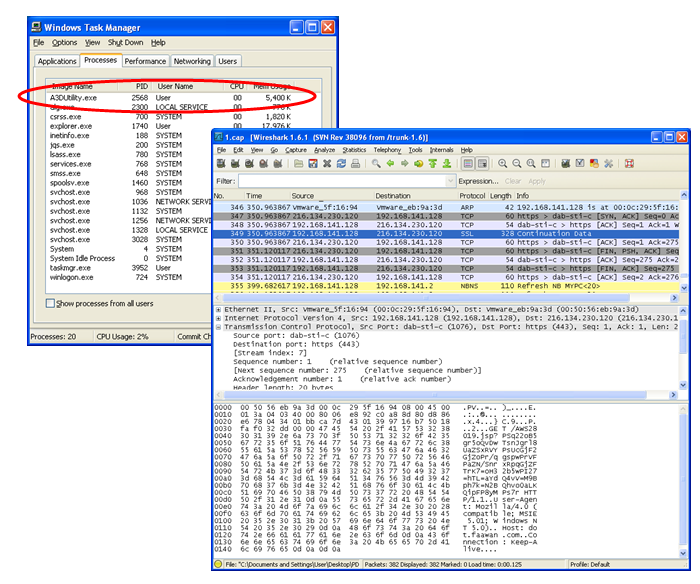Image resolution: width=700 pixels, height=584 pixels.
Task: Click the Close capture file X icon
Action: tap(327, 163)
